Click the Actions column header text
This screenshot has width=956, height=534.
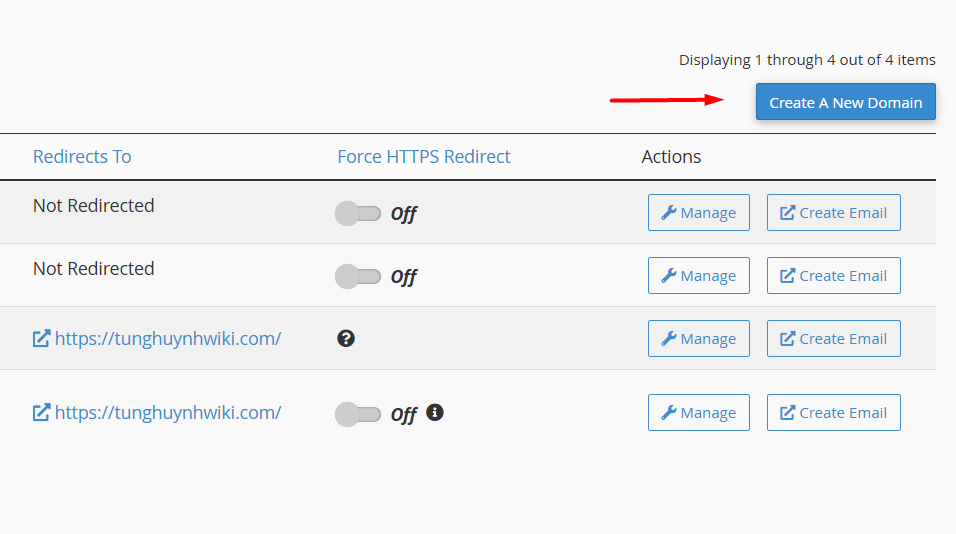[x=671, y=157]
